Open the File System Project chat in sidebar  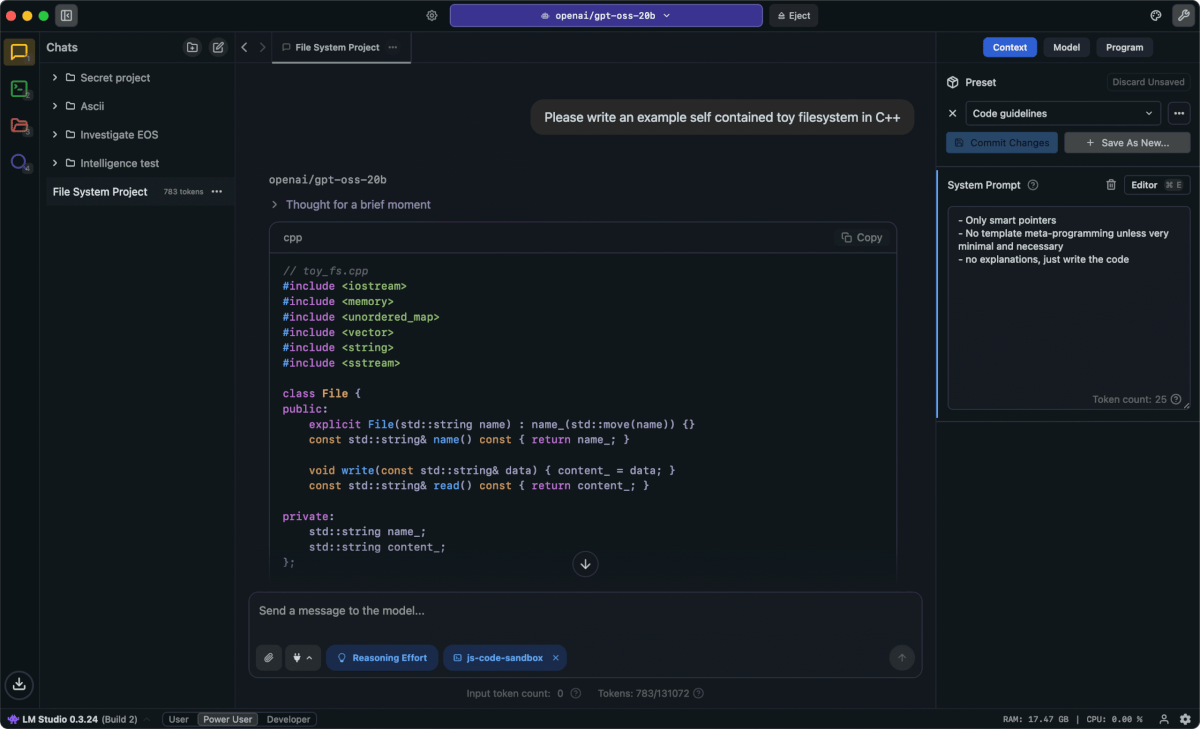click(139, 192)
